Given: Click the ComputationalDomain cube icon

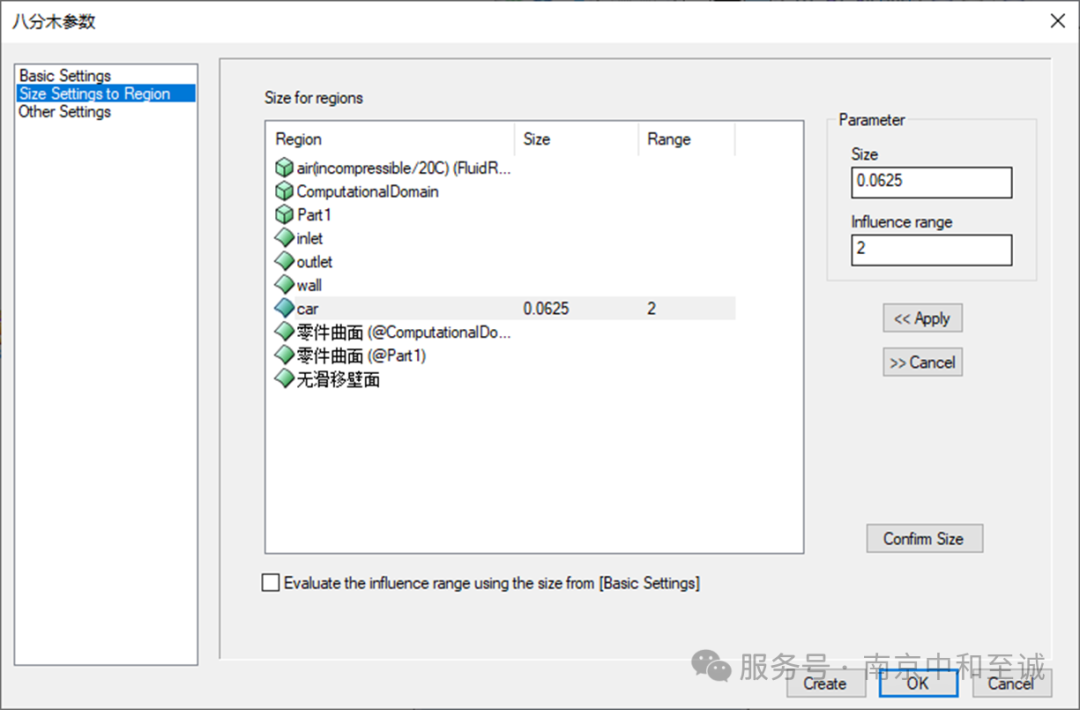Looking at the screenshot, I should click(284, 191).
